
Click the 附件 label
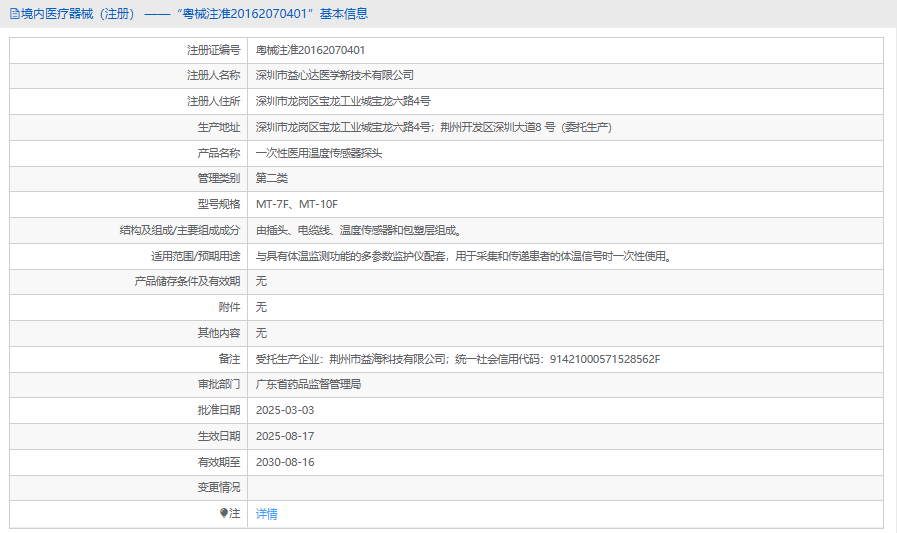[230, 307]
